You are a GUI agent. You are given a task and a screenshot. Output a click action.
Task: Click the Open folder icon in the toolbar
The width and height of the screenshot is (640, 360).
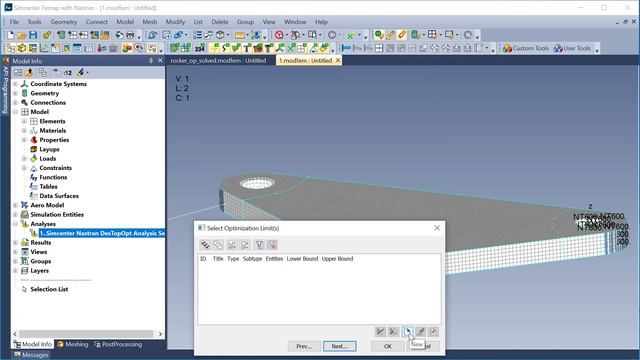[22, 35]
